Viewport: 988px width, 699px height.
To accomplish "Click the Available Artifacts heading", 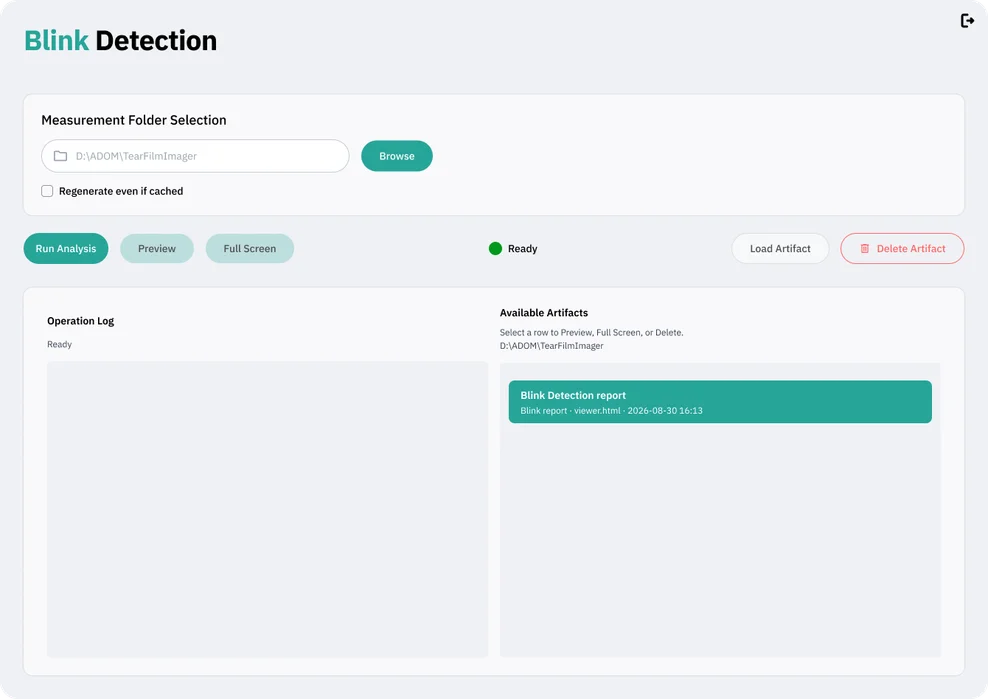I will tap(544, 313).
